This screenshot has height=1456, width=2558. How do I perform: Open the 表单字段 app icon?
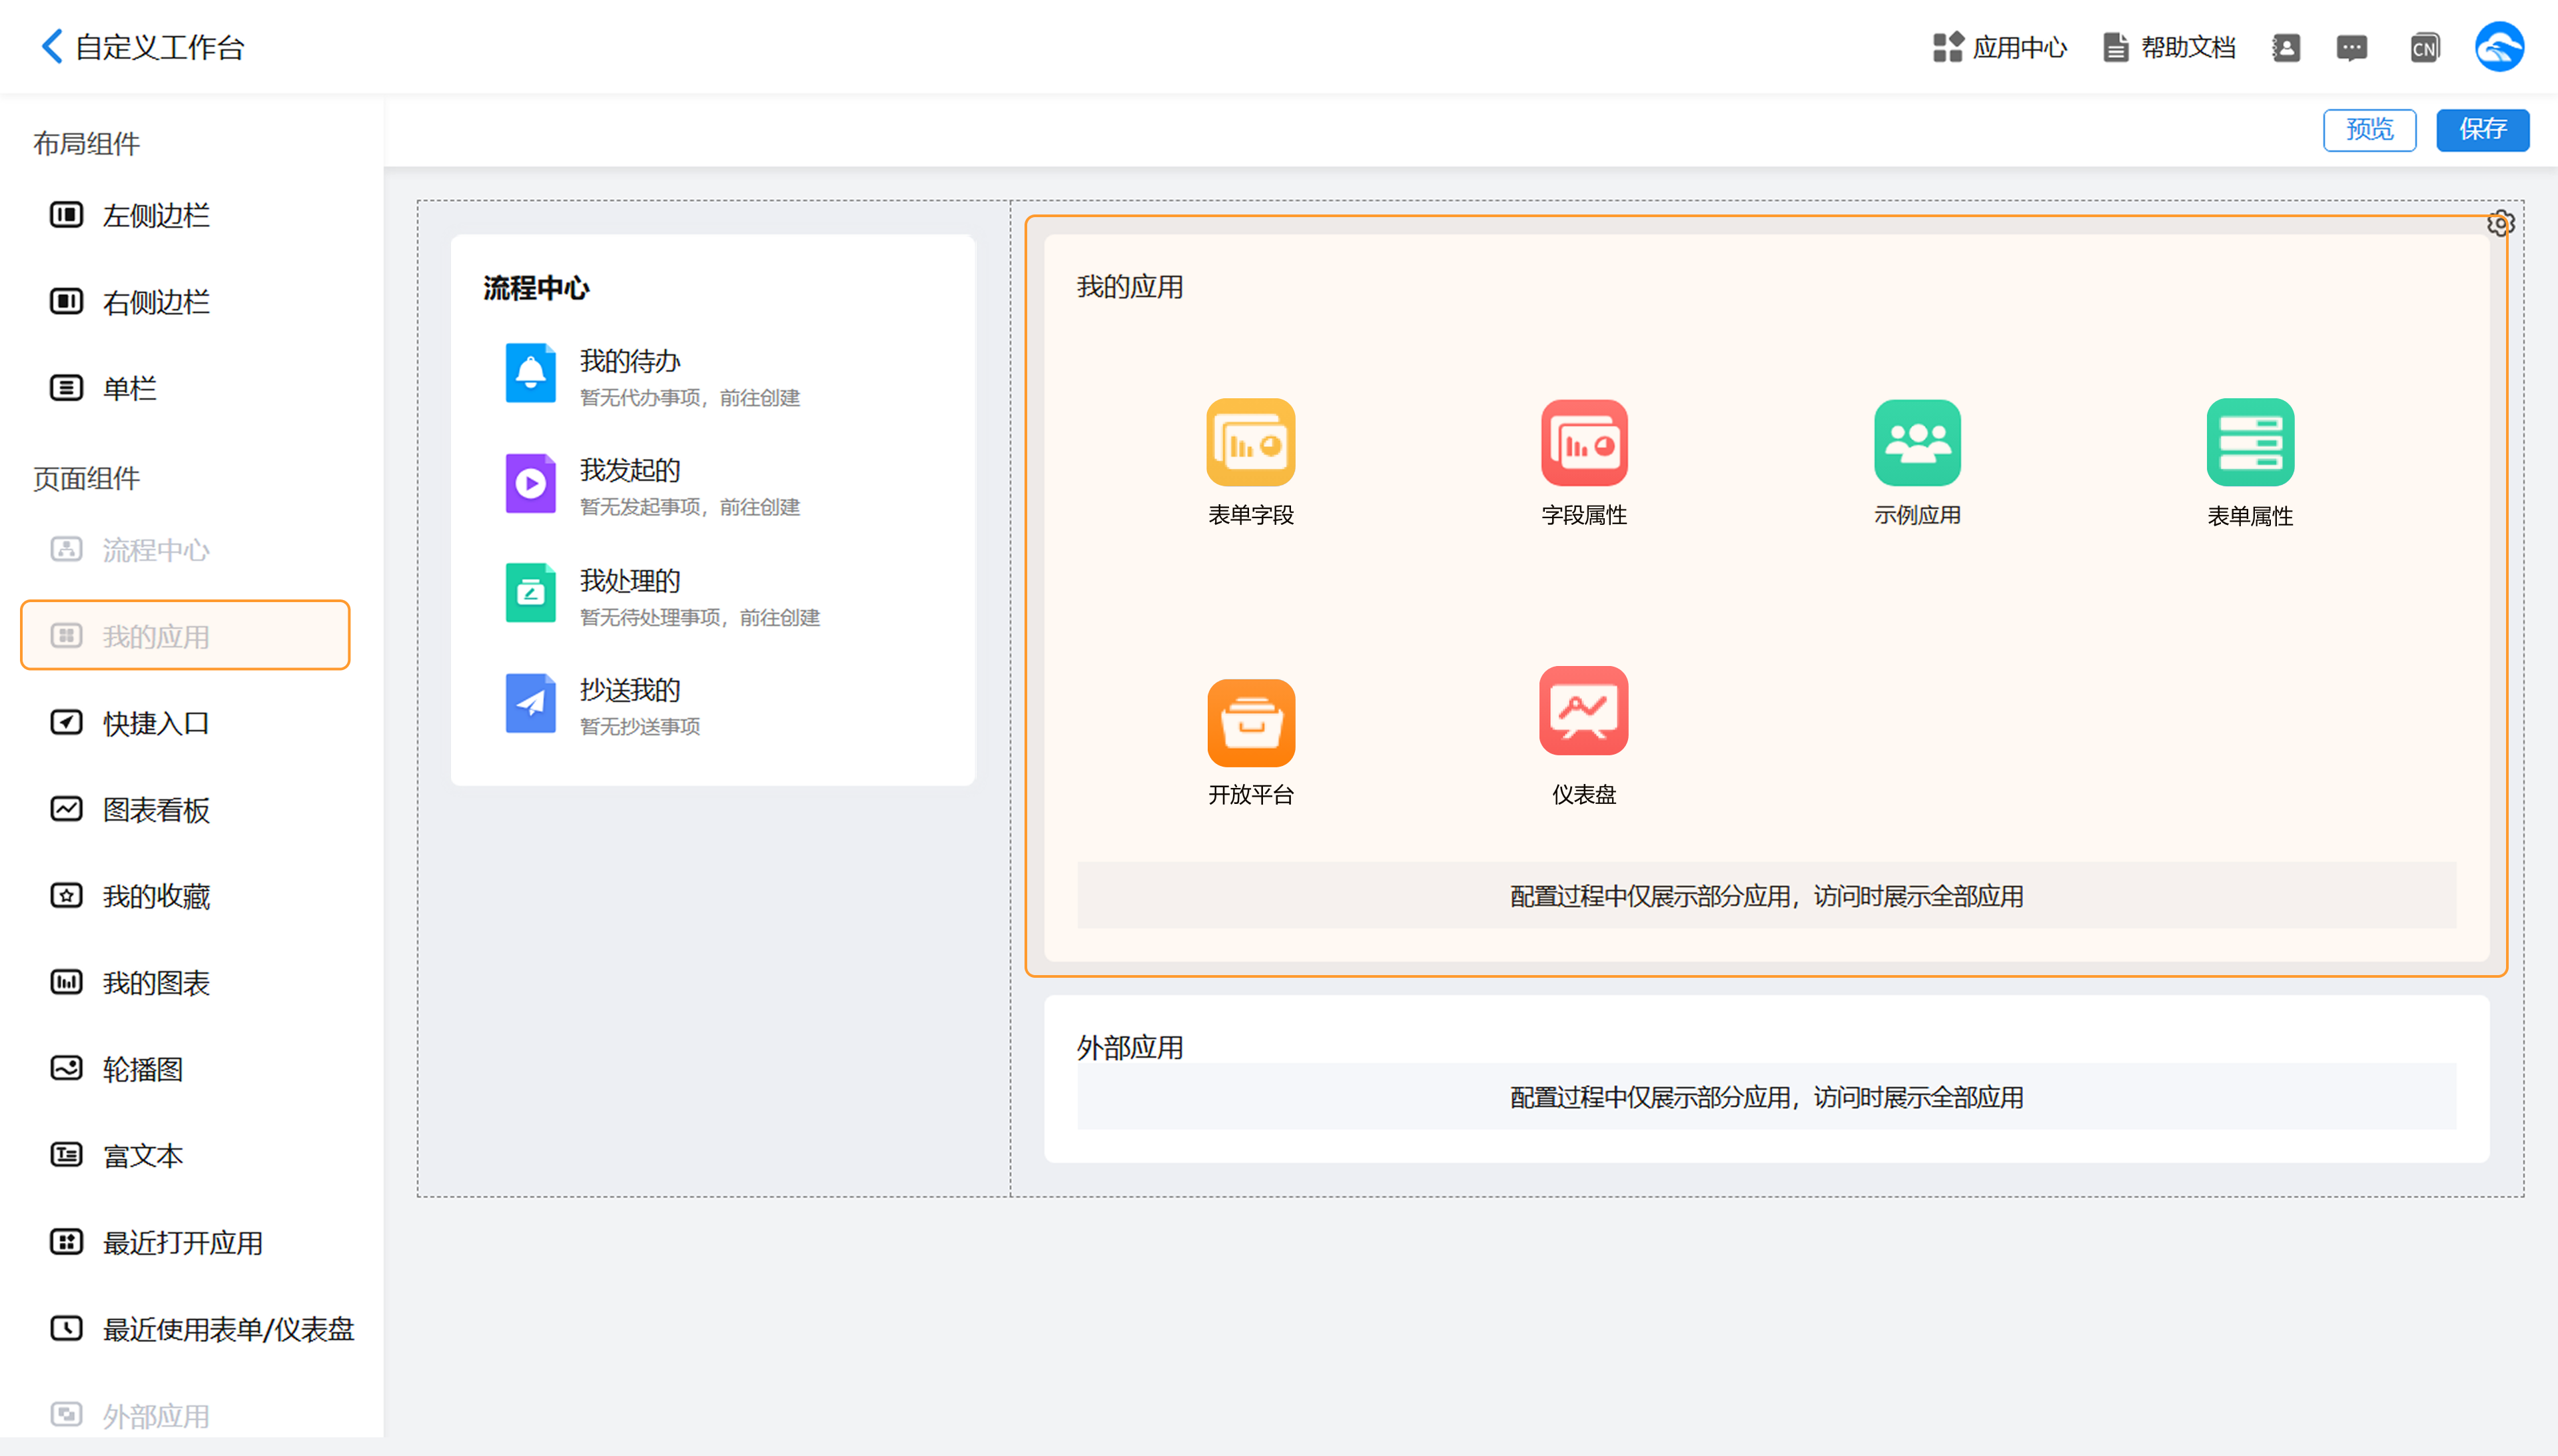pos(1250,442)
